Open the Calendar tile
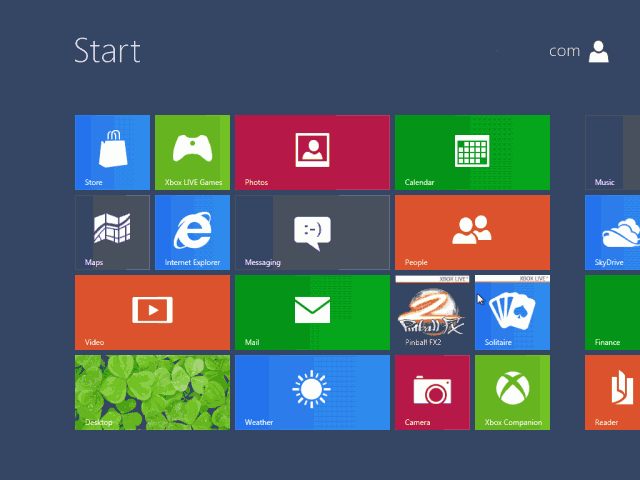 coord(472,152)
